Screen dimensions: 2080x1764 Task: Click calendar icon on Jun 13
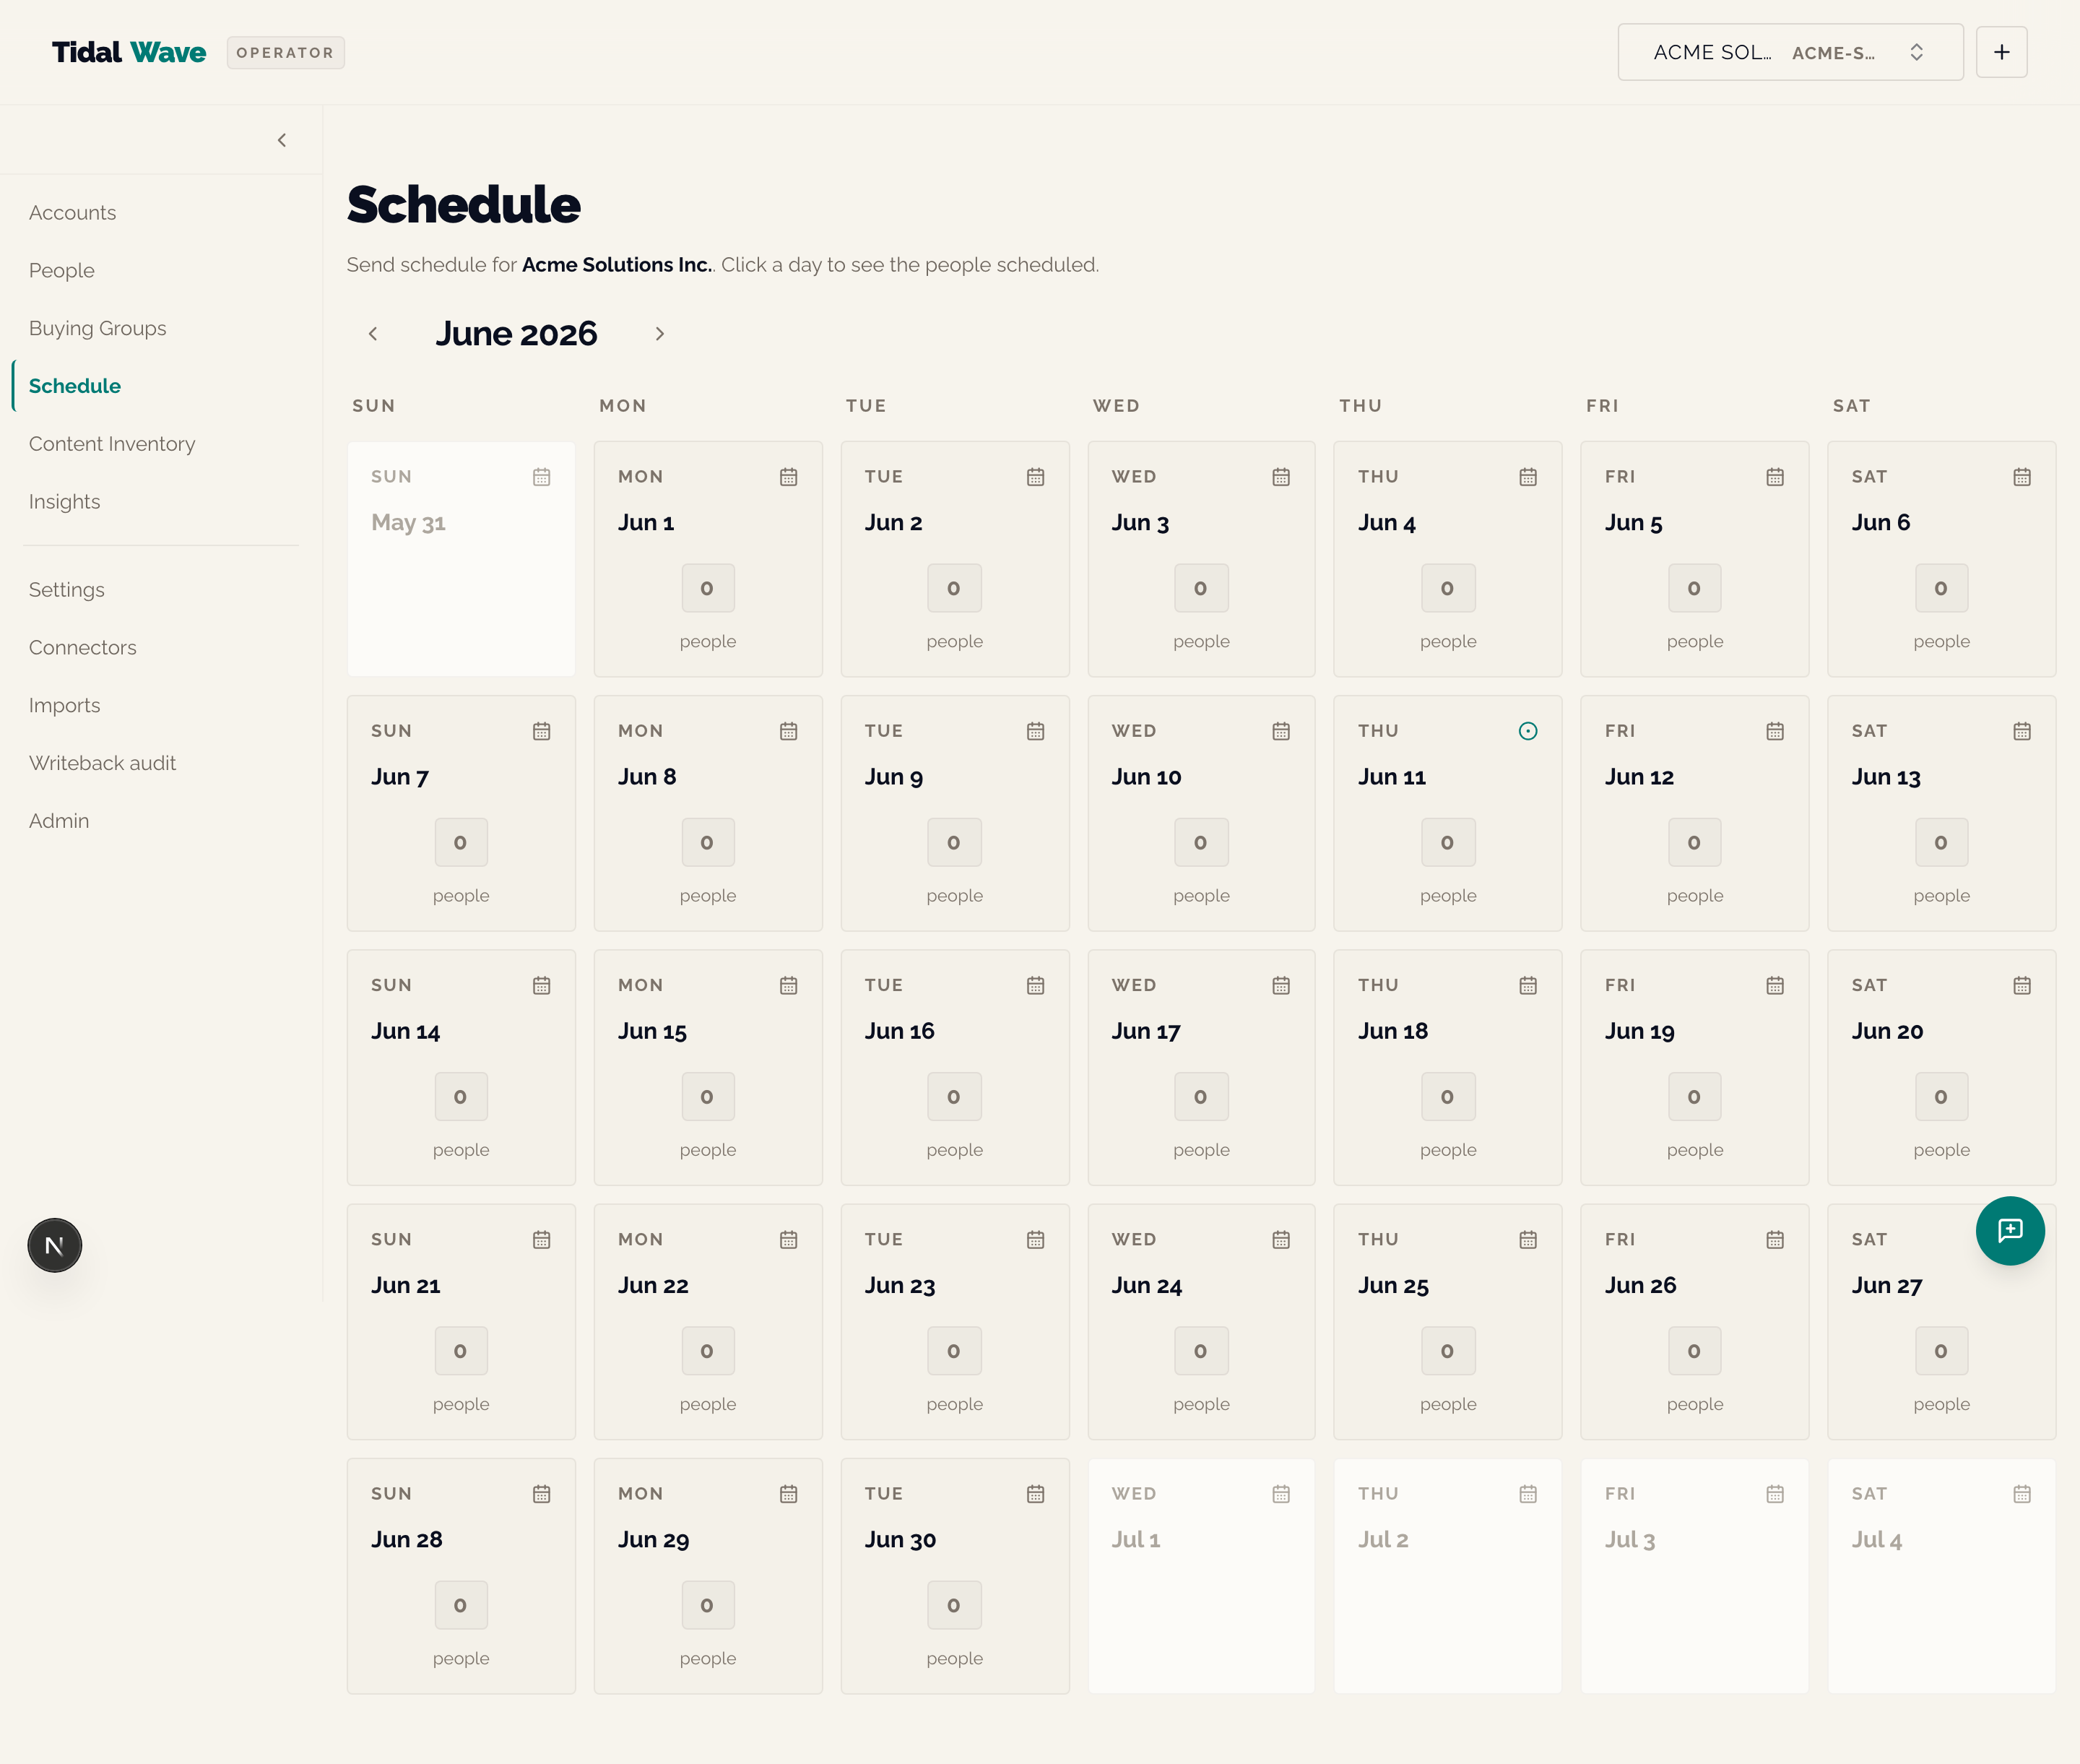point(2022,731)
